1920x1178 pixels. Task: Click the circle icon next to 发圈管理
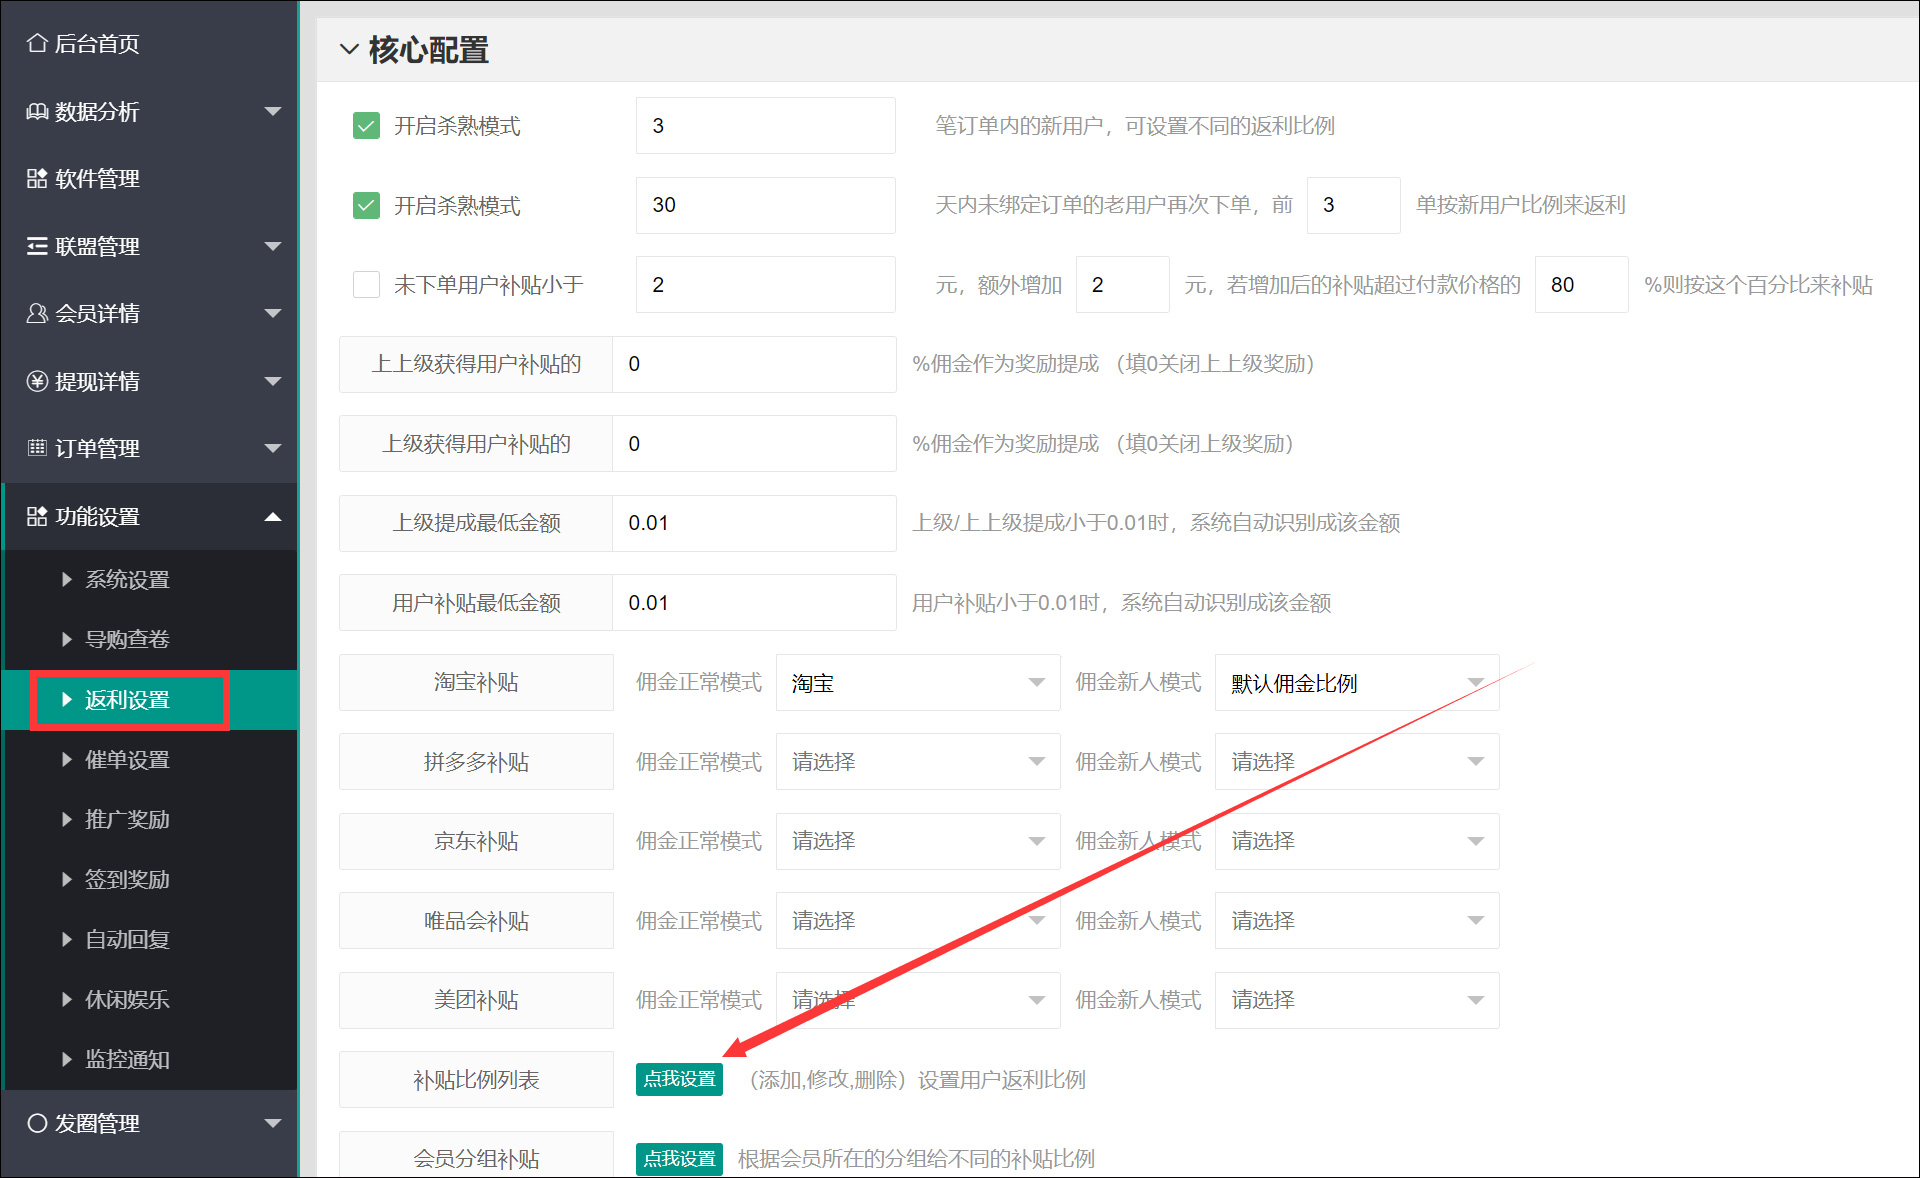(x=37, y=1123)
